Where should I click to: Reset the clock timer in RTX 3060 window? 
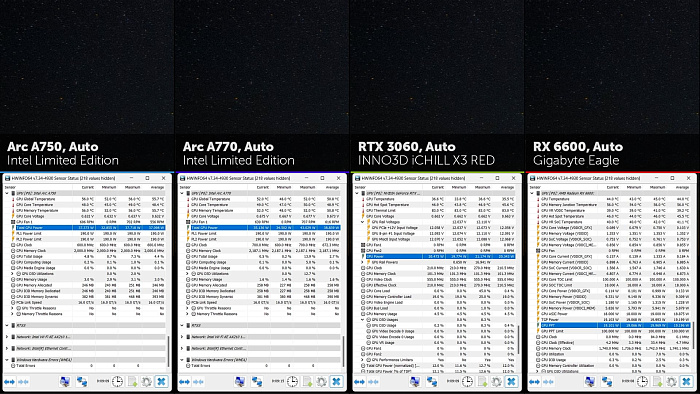click(467, 382)
